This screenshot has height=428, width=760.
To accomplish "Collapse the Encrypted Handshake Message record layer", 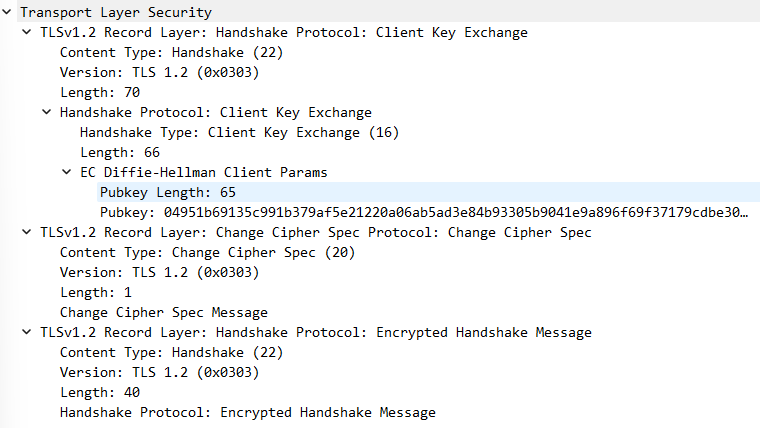I will click(27, 333).
